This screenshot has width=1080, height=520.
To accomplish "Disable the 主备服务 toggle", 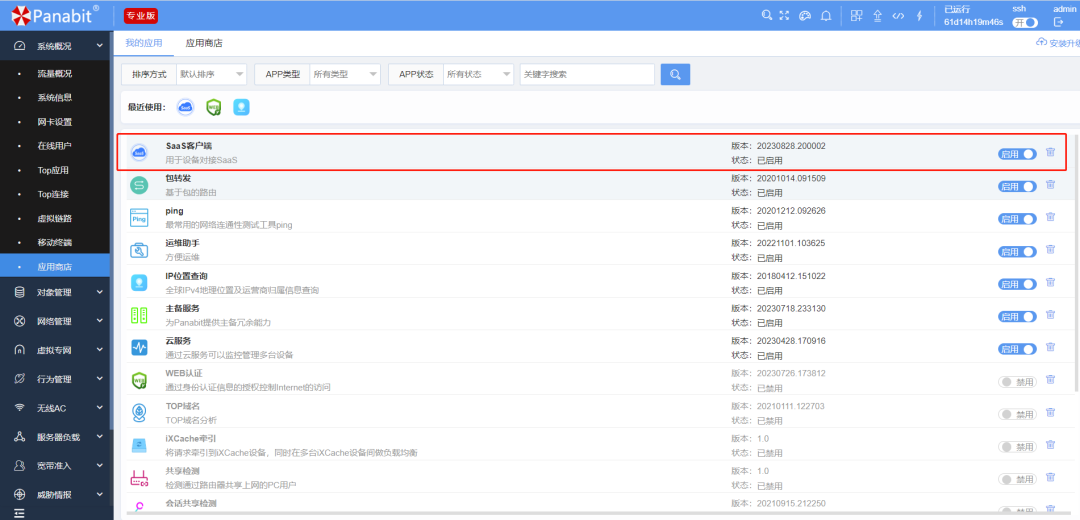I will pyautogui.click(x=1017, y=316).
